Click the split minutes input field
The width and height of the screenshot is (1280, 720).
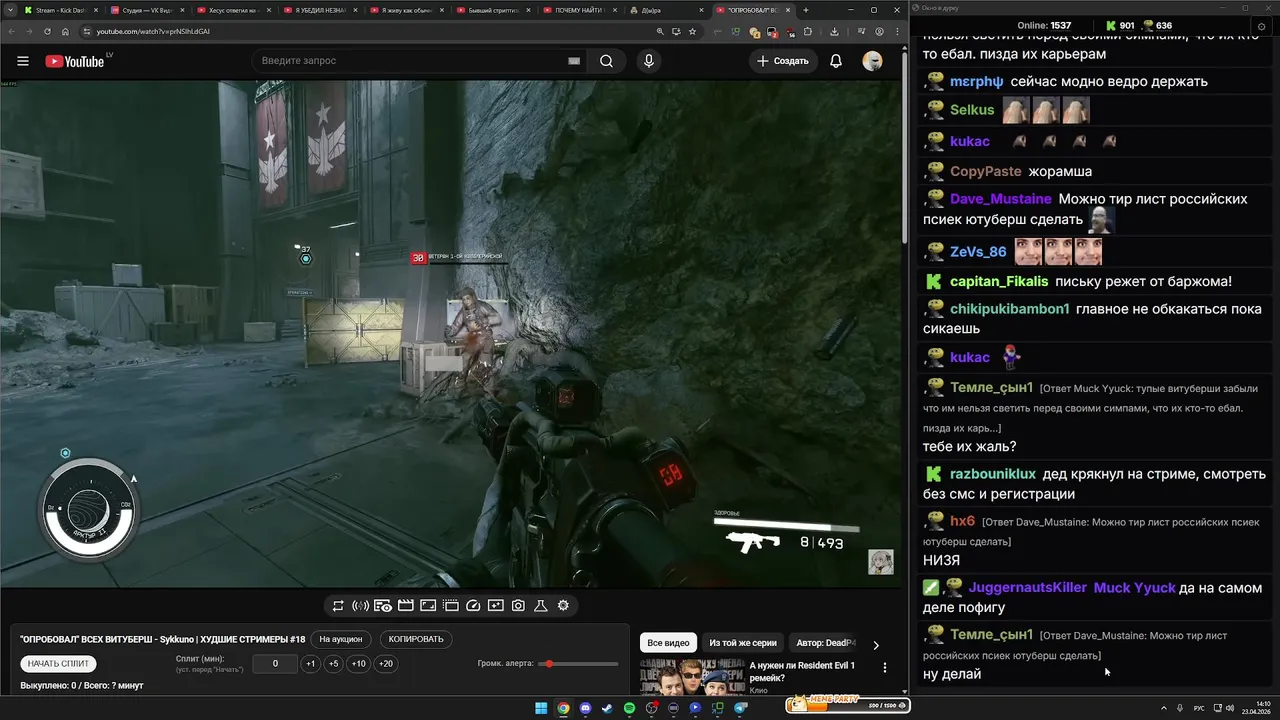pos(275,663)
